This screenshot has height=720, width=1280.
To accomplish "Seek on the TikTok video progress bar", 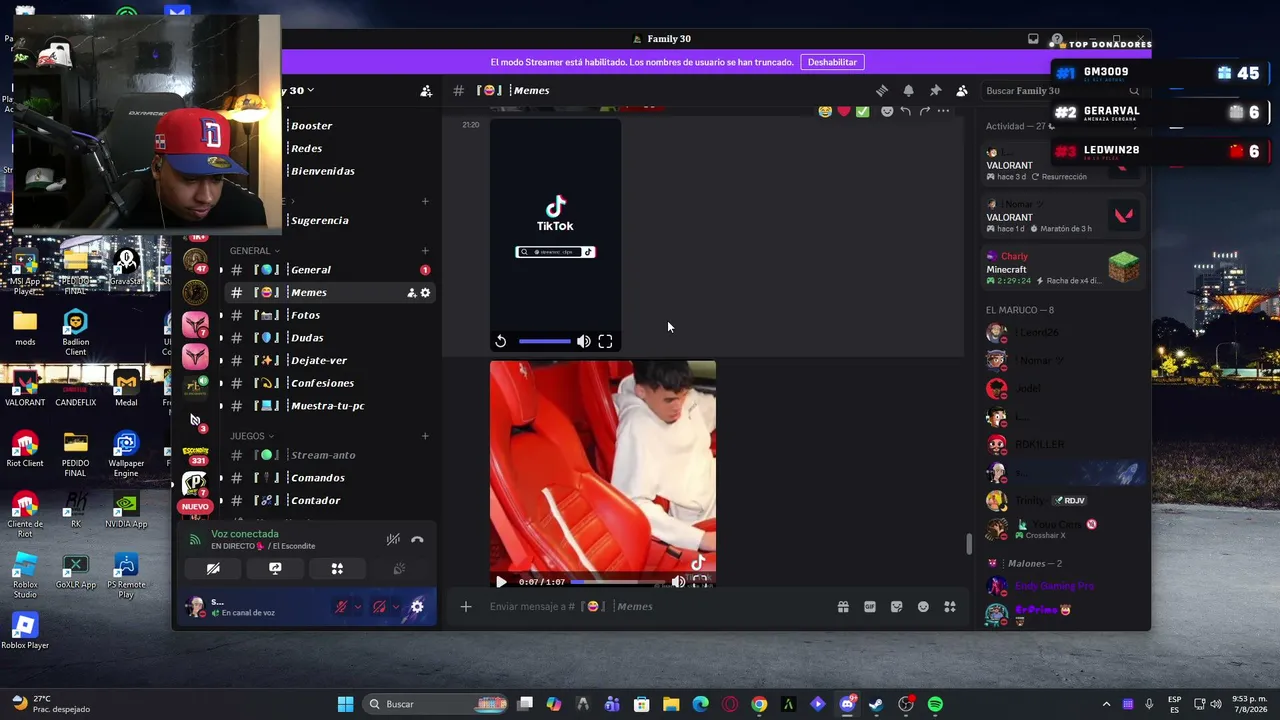I will tap(545, 342).
